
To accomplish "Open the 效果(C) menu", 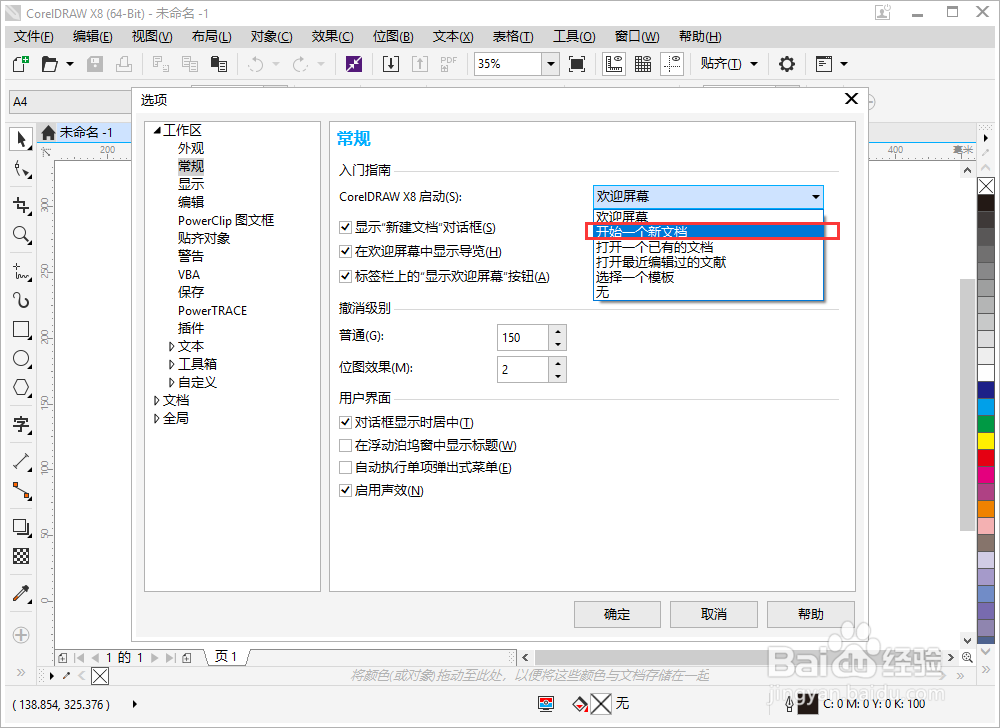I will (332, 36).
